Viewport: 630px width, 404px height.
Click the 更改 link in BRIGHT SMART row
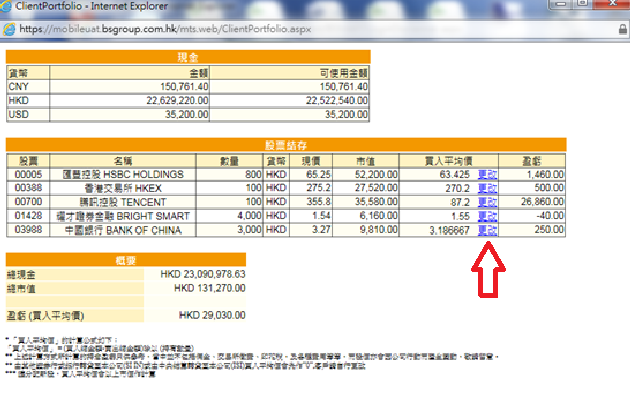[487, 216]
